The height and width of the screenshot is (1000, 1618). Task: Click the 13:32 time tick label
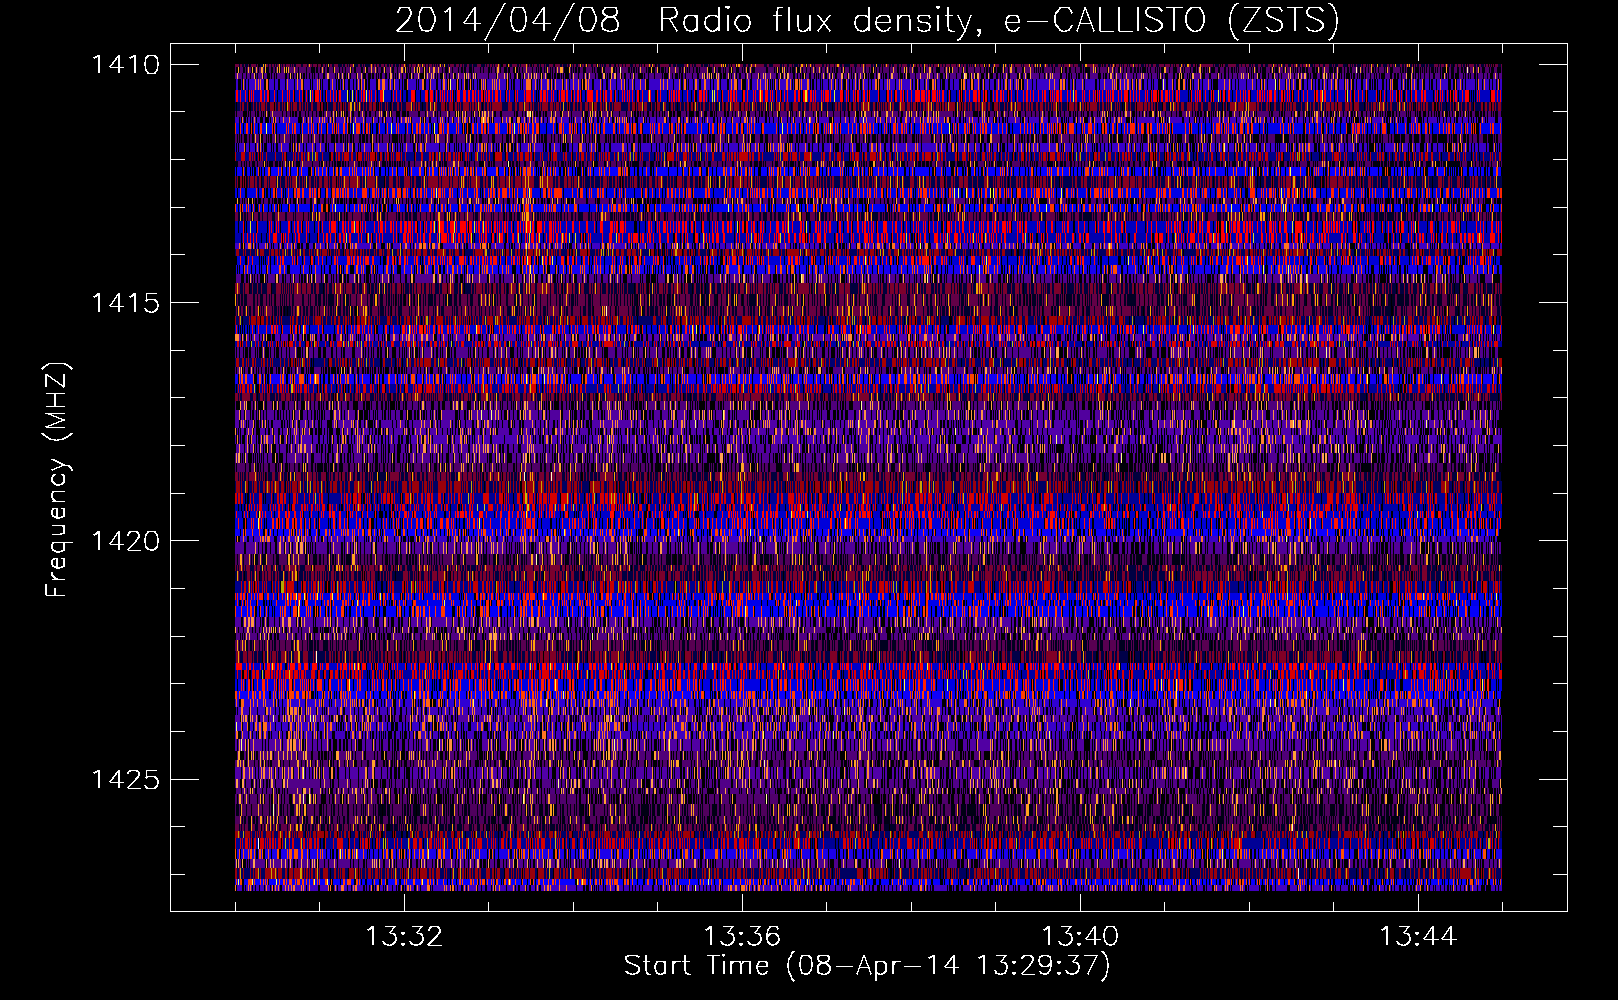pos(404,937)
